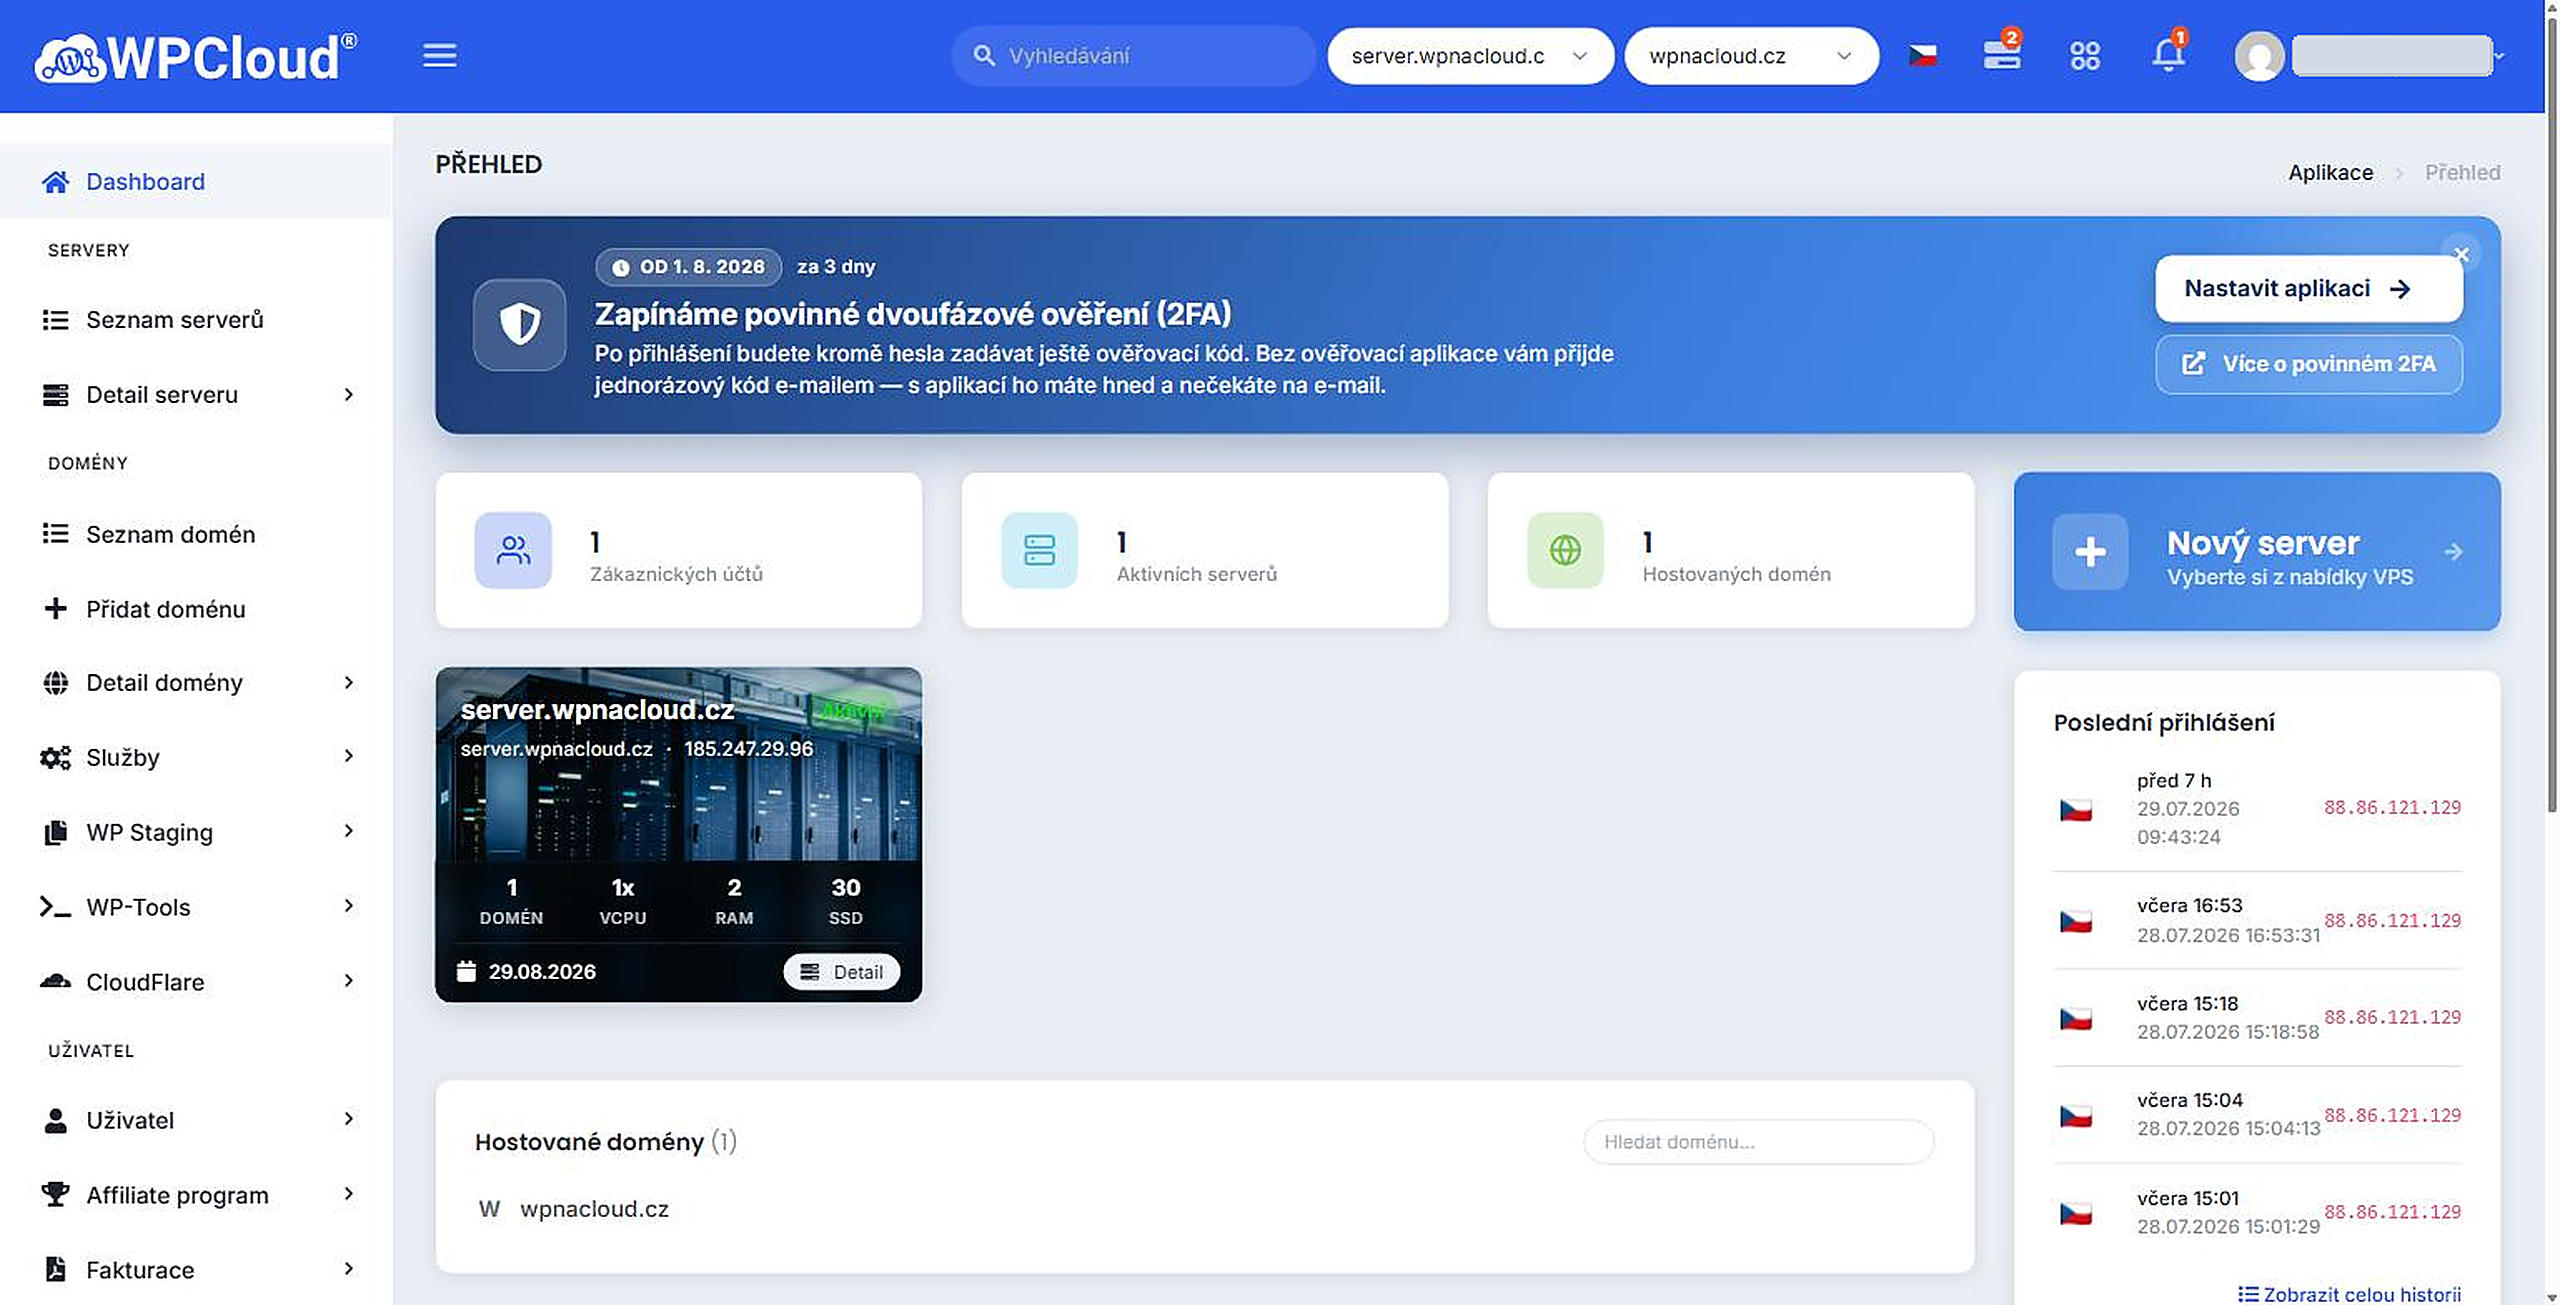The image size is (2560, 1305).
Task: Select Přidat doménu in sidebar
Action: click(x=196, y=609)
